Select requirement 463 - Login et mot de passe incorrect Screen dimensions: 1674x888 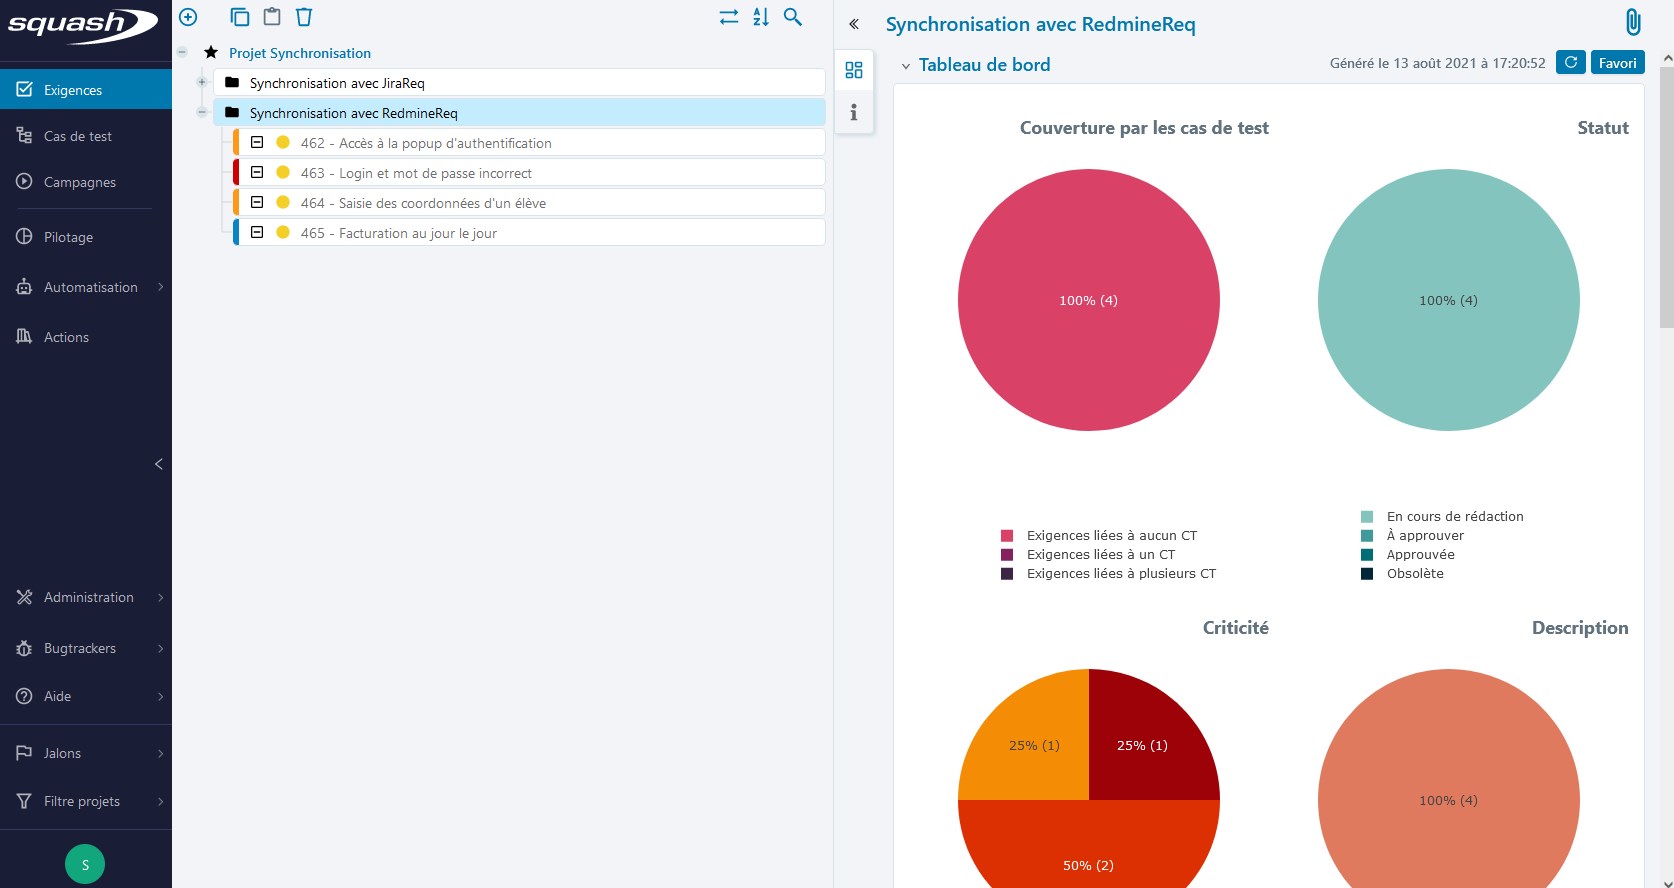click(529, 172)
